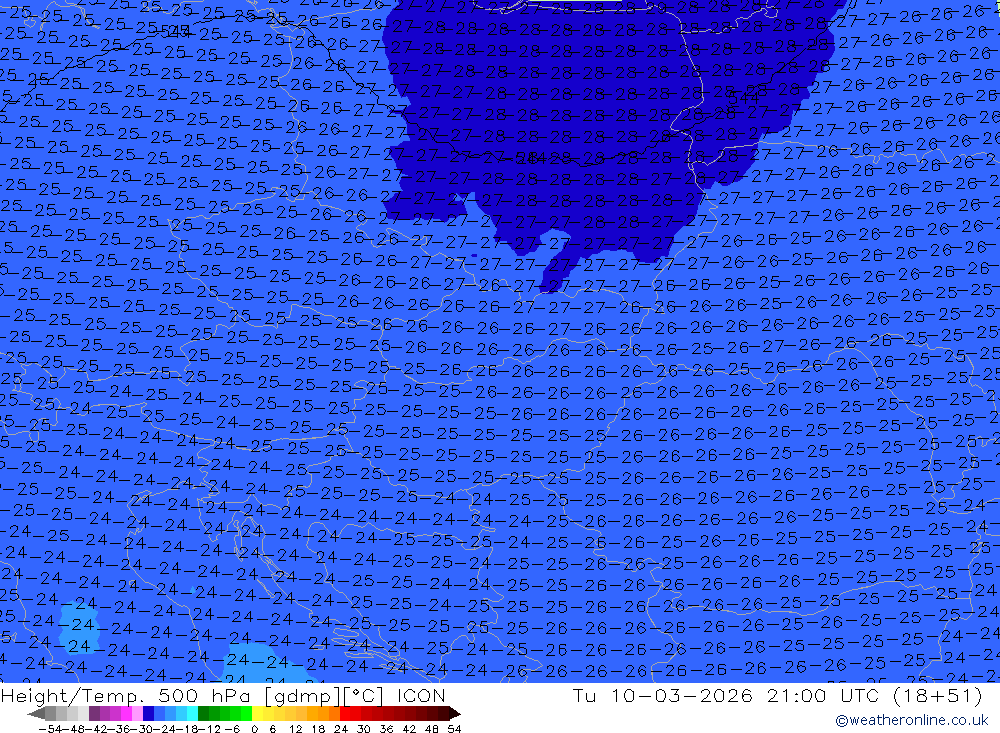1000x733 pixels.
Task: Pick the yellow legend swatch above 0
Action: [257, 713]
